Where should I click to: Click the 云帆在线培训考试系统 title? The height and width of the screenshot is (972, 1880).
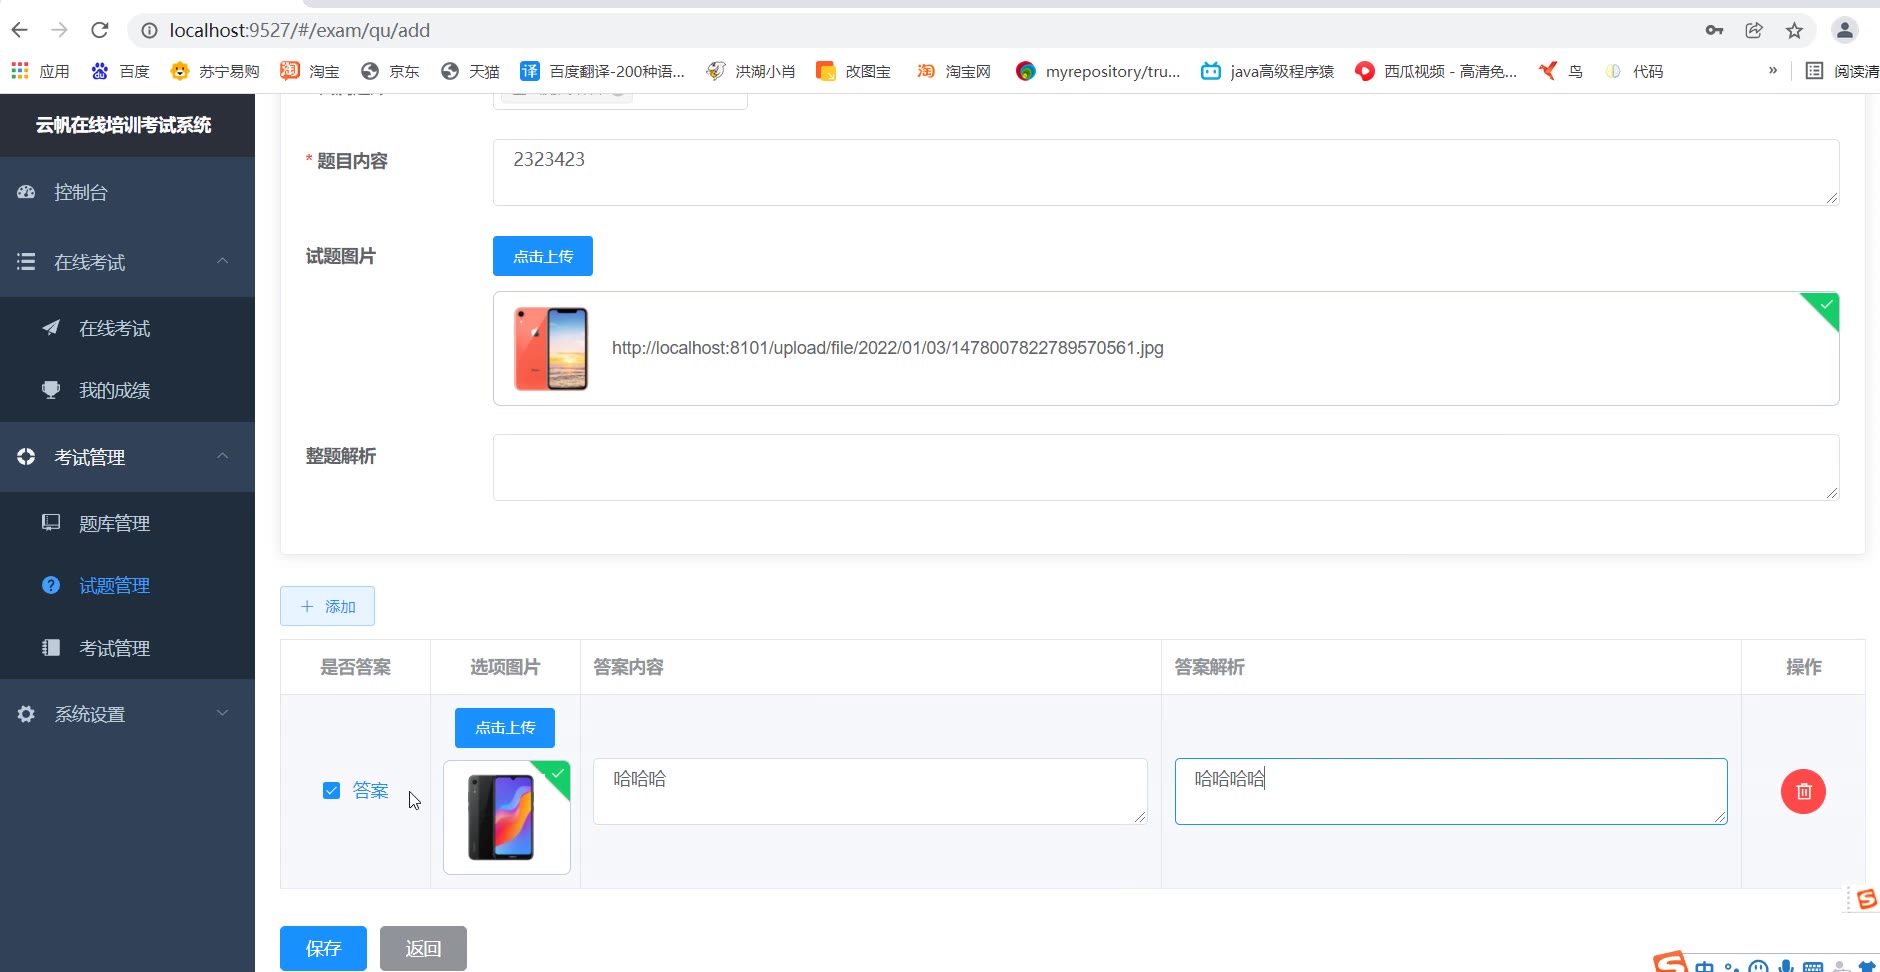pyautogui.click(x=124, y=125)
